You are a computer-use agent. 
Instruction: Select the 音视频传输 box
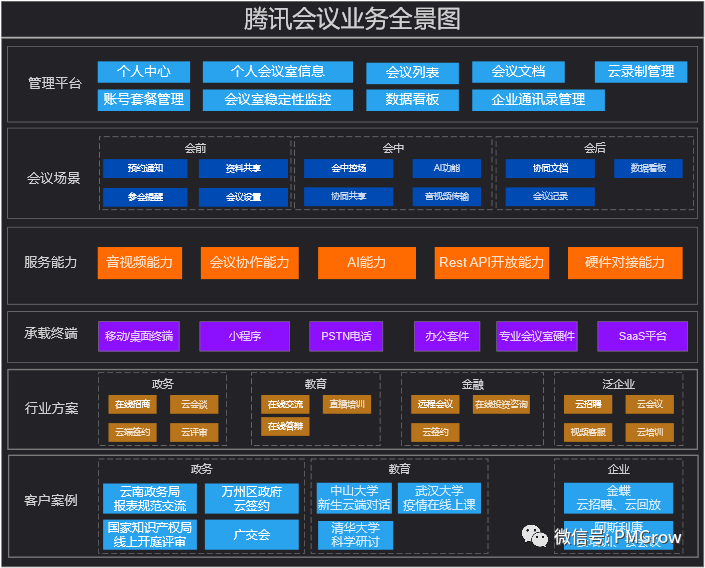point(446,197)
